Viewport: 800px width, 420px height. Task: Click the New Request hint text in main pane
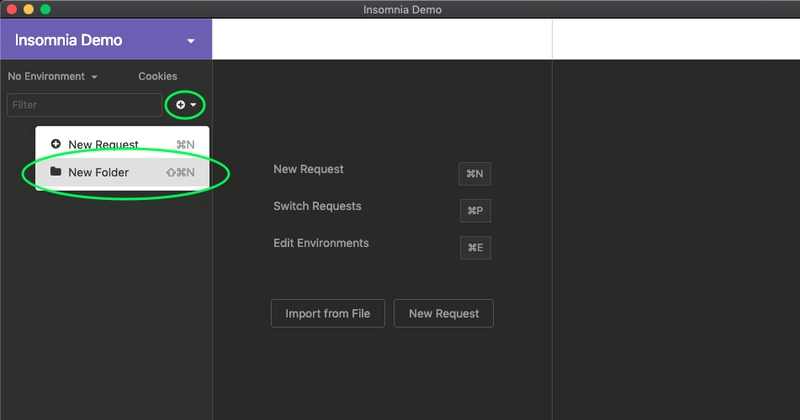pos(308,169)
